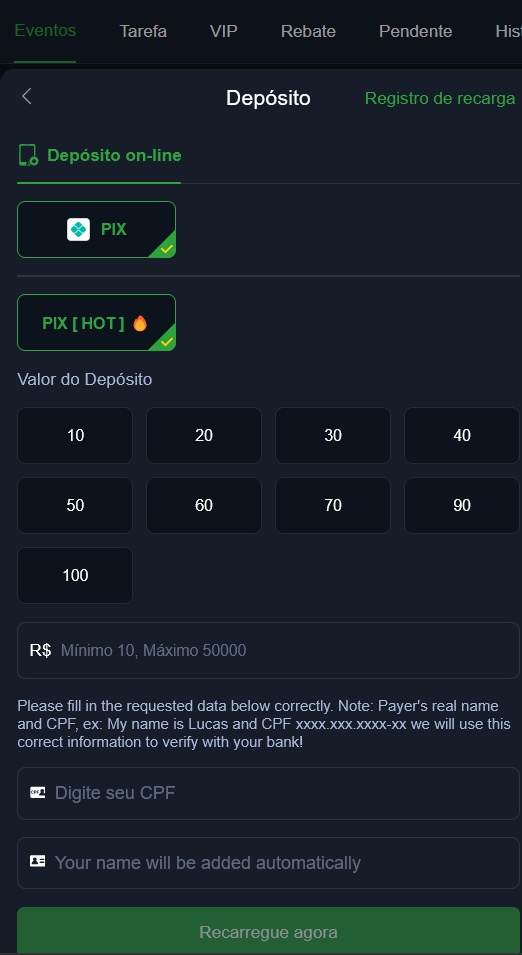Go to the Rebate tab
Screen dimensions: 522x955
(x=308, y=31)
